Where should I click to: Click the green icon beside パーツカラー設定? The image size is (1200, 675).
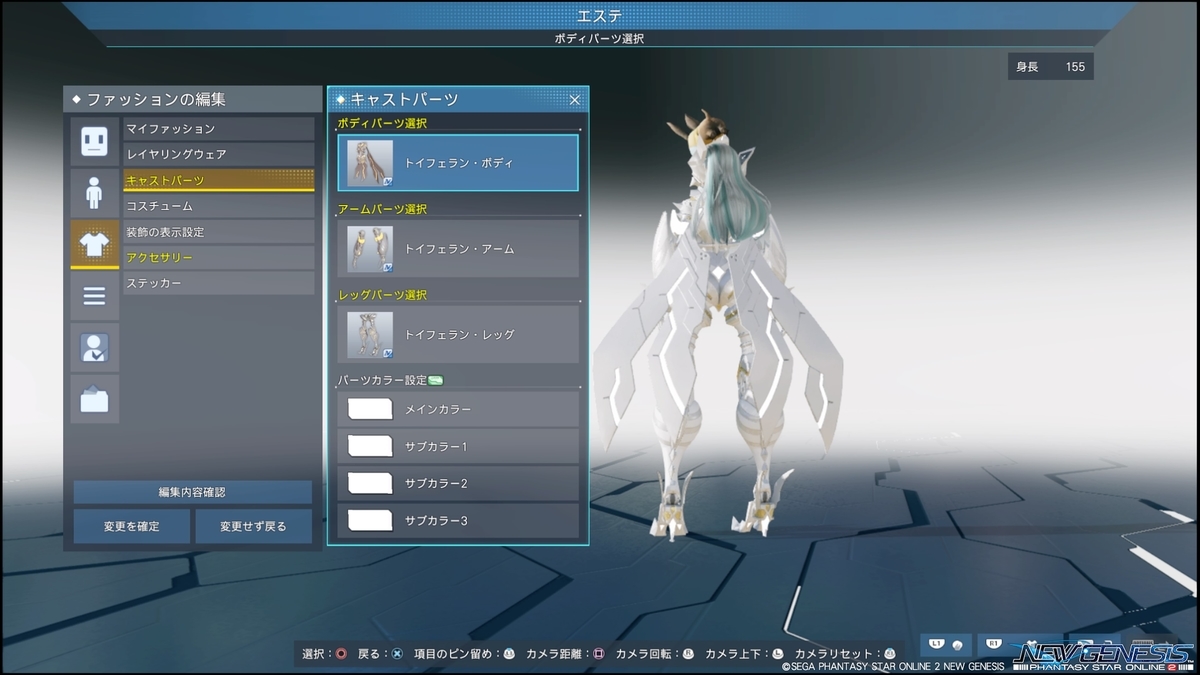[x=435, y=380]
